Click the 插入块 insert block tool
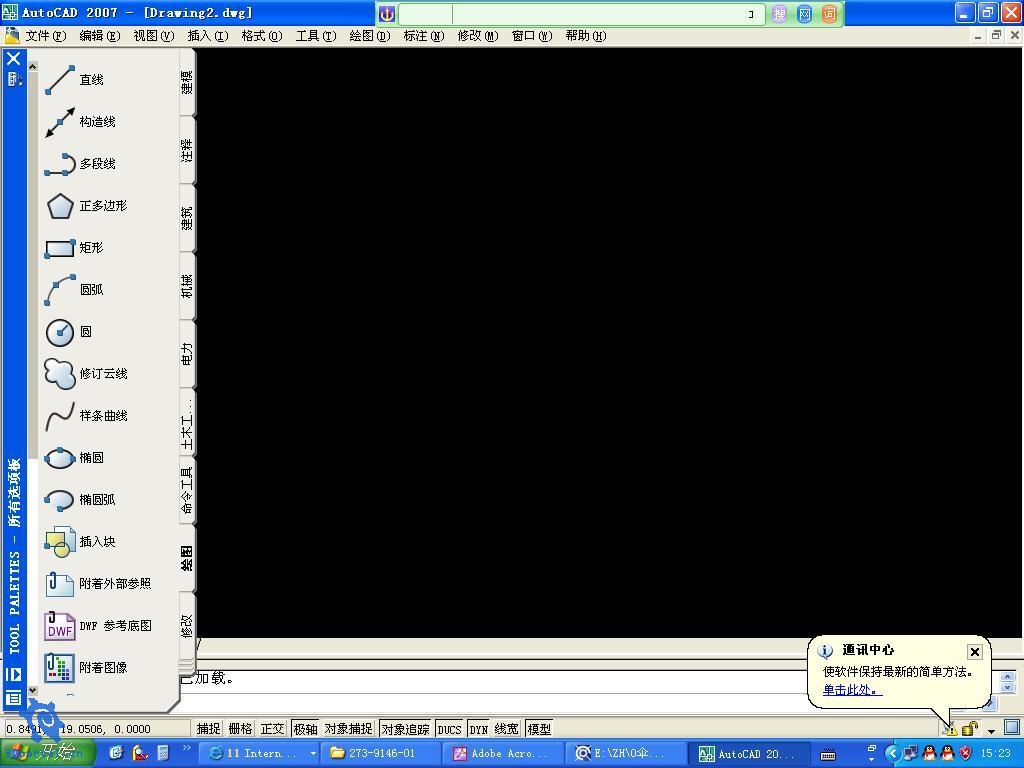Image resolution: width=1024 pixels, height=768 pixels. 80,541
